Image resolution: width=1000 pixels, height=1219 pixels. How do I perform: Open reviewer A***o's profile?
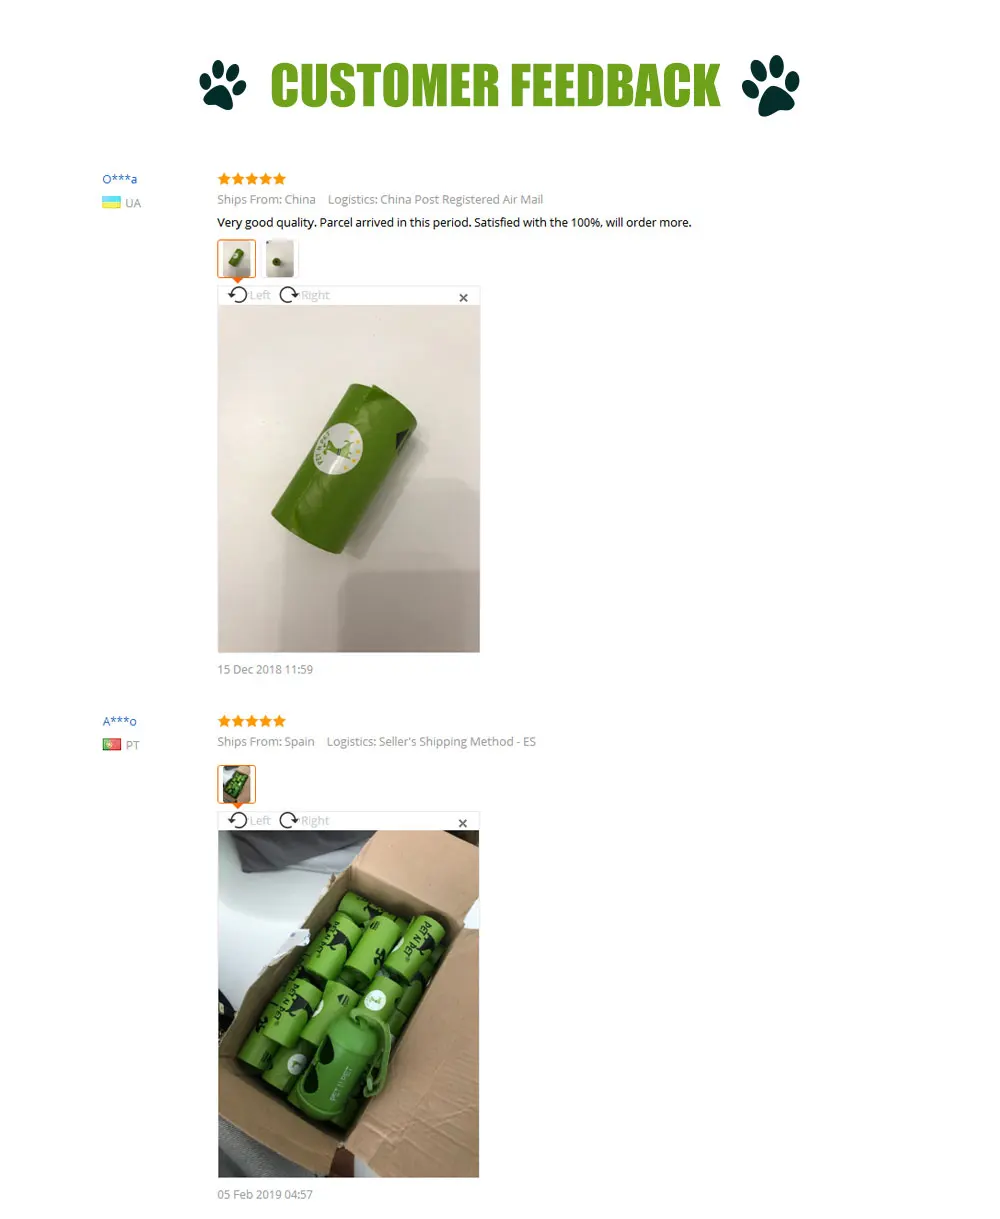[120, 721]
